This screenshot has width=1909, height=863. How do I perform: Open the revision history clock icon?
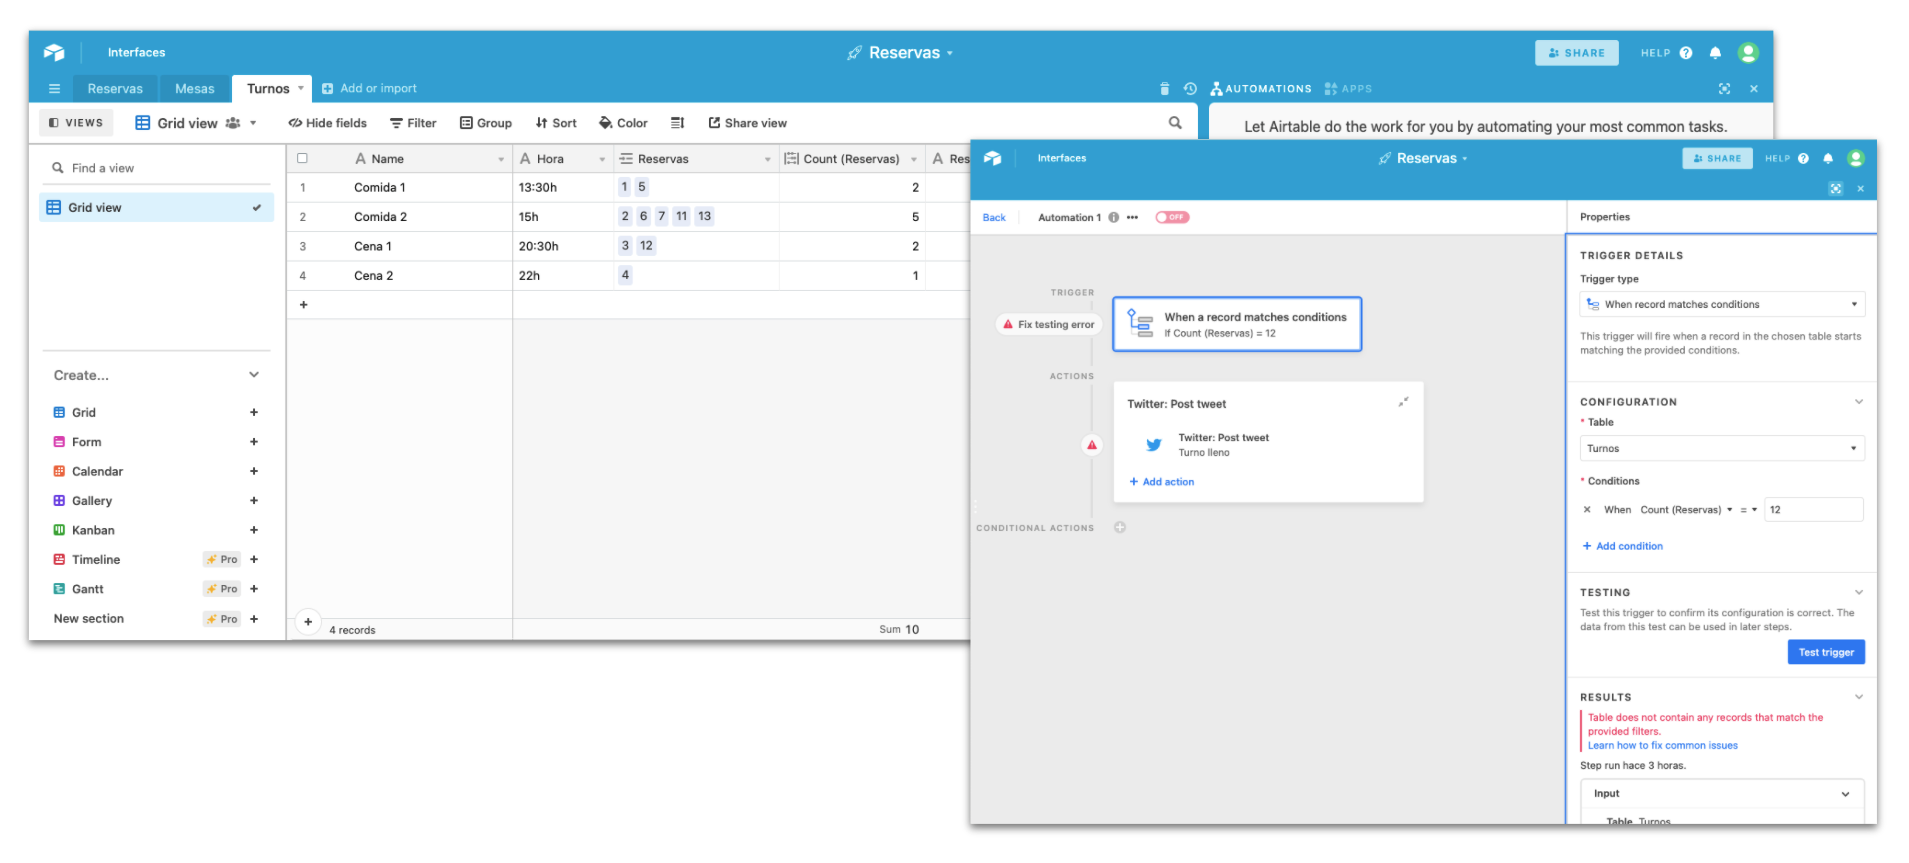[1190, 89]
